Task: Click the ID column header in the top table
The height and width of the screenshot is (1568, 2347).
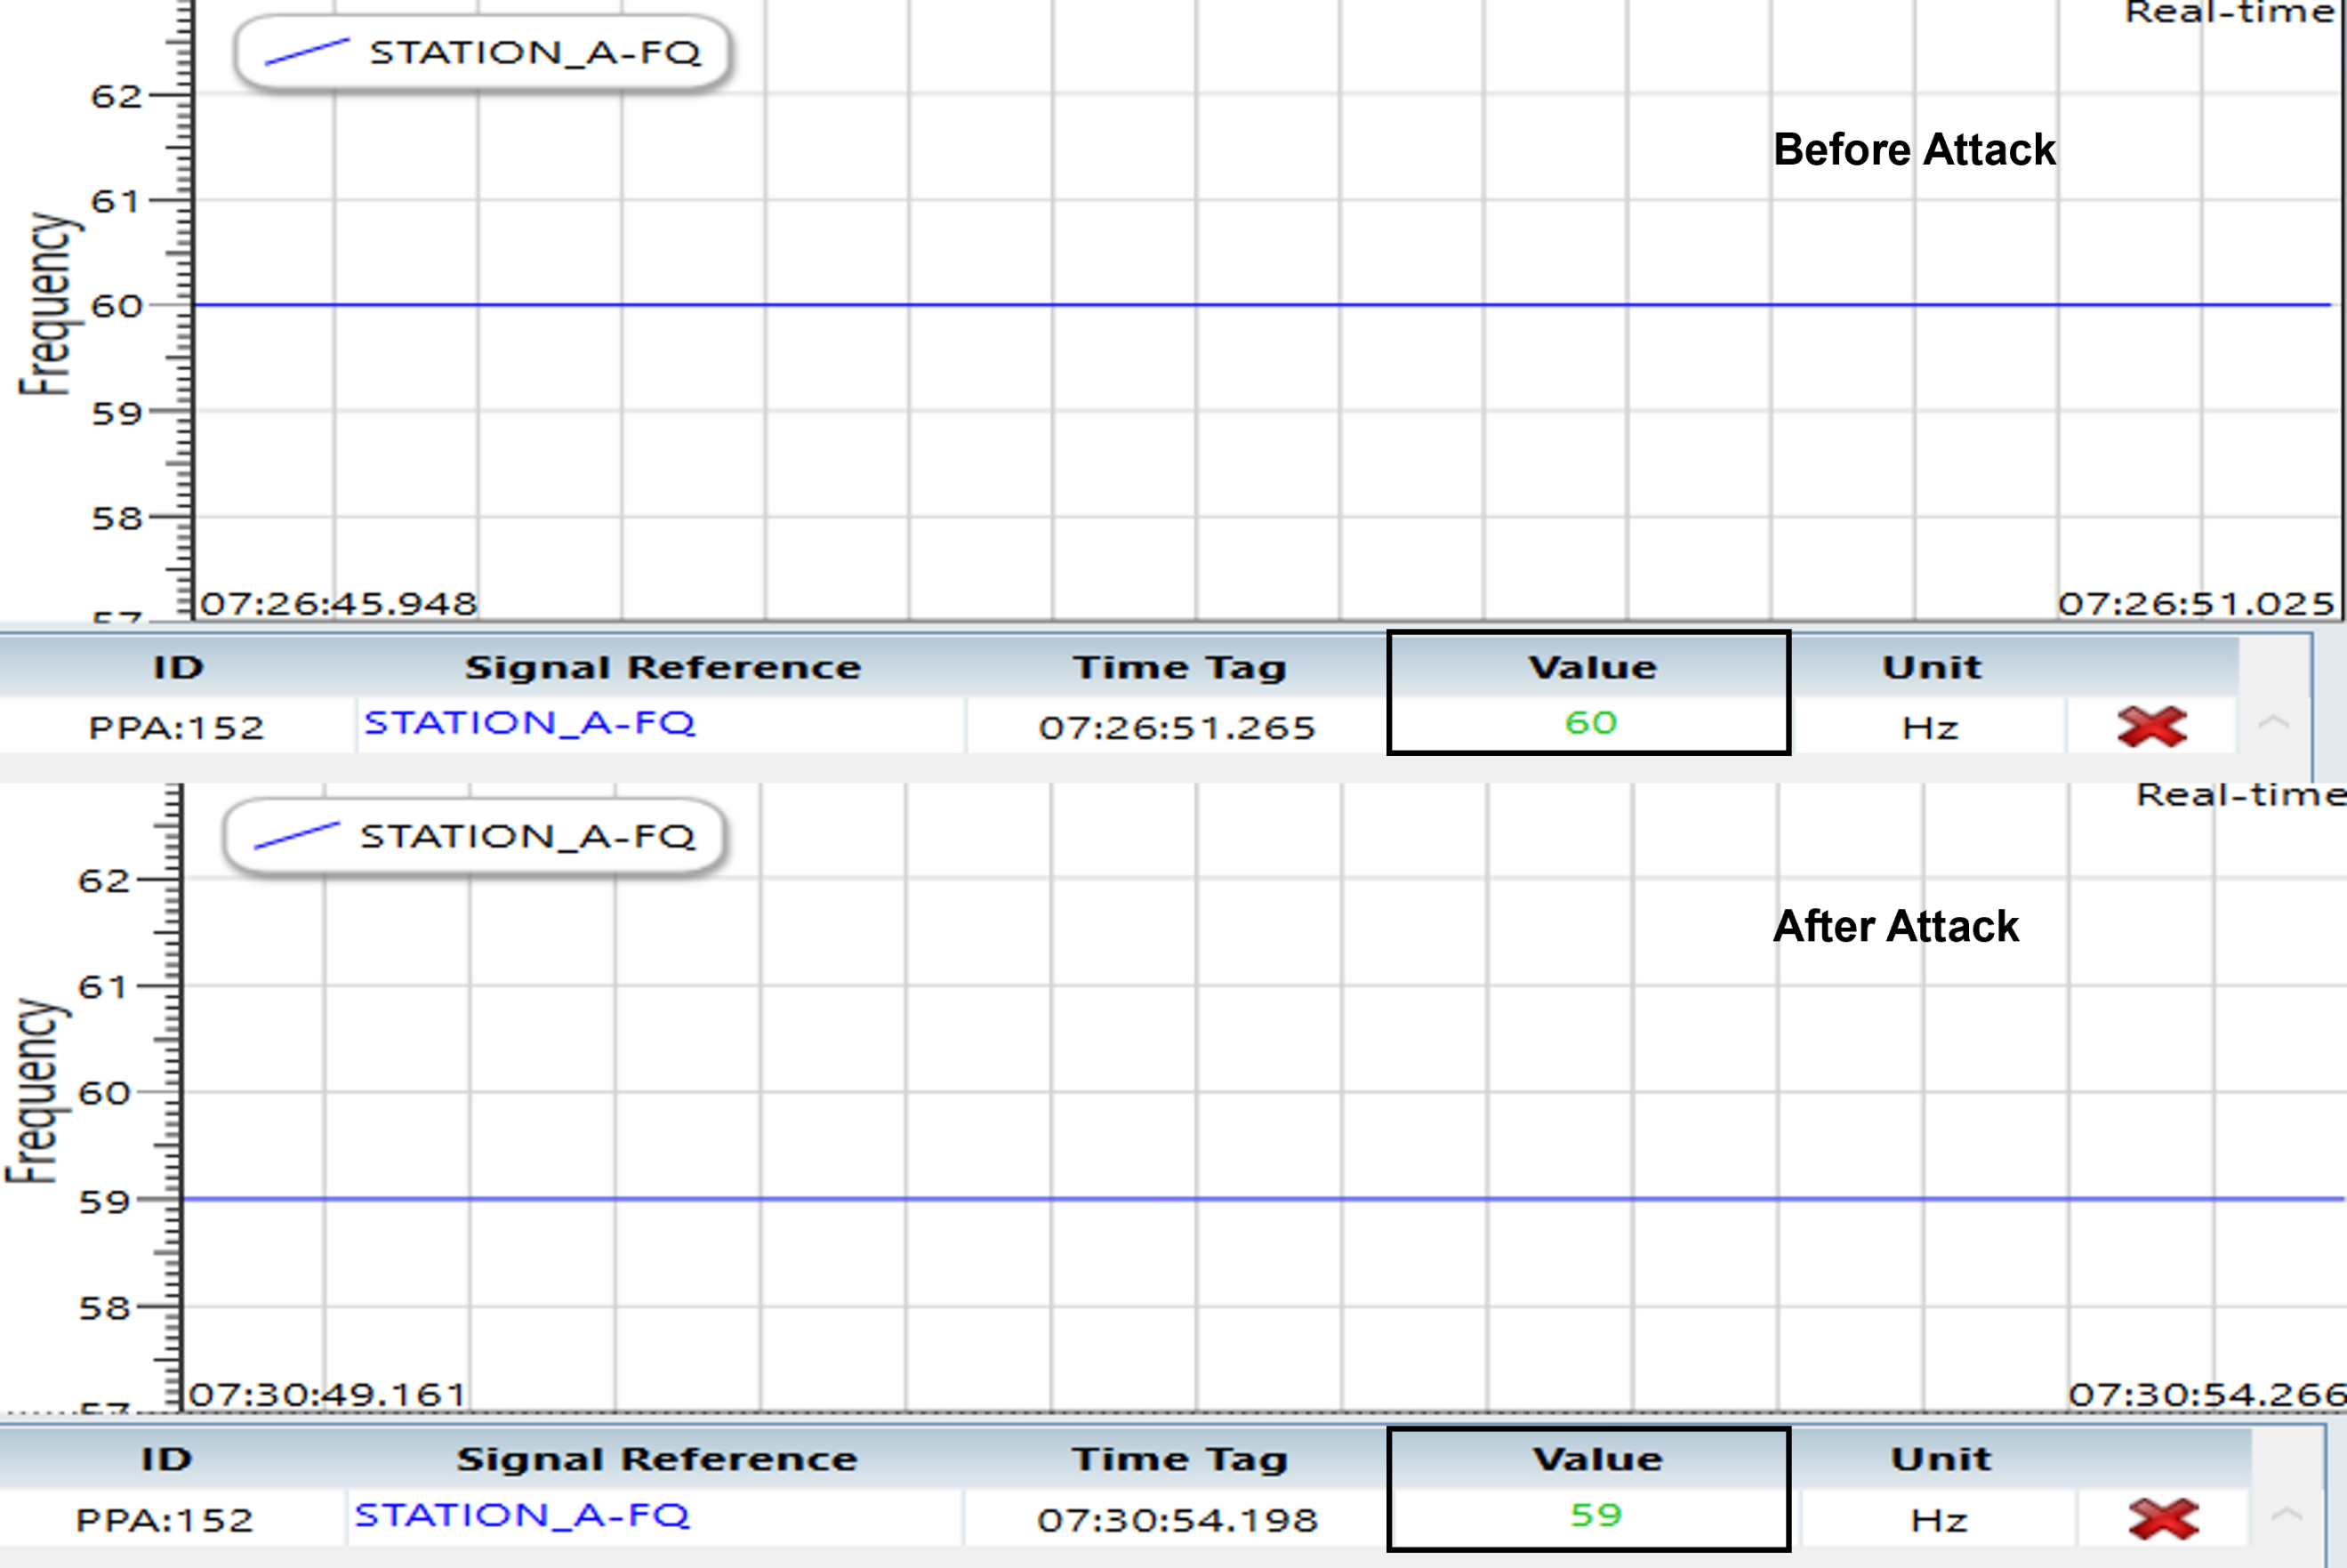Action: point(178,667)
